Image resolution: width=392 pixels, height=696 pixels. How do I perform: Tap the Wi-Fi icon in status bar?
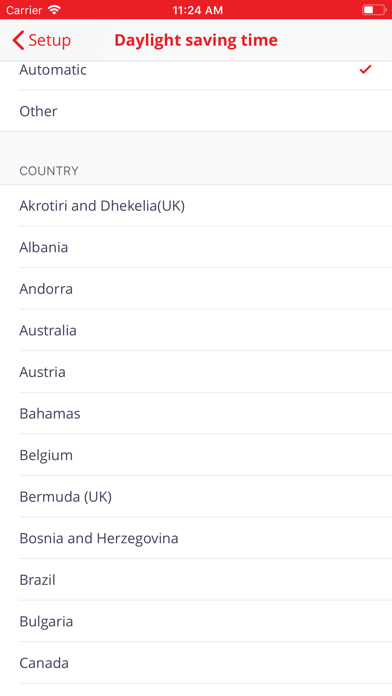[54, 10]
